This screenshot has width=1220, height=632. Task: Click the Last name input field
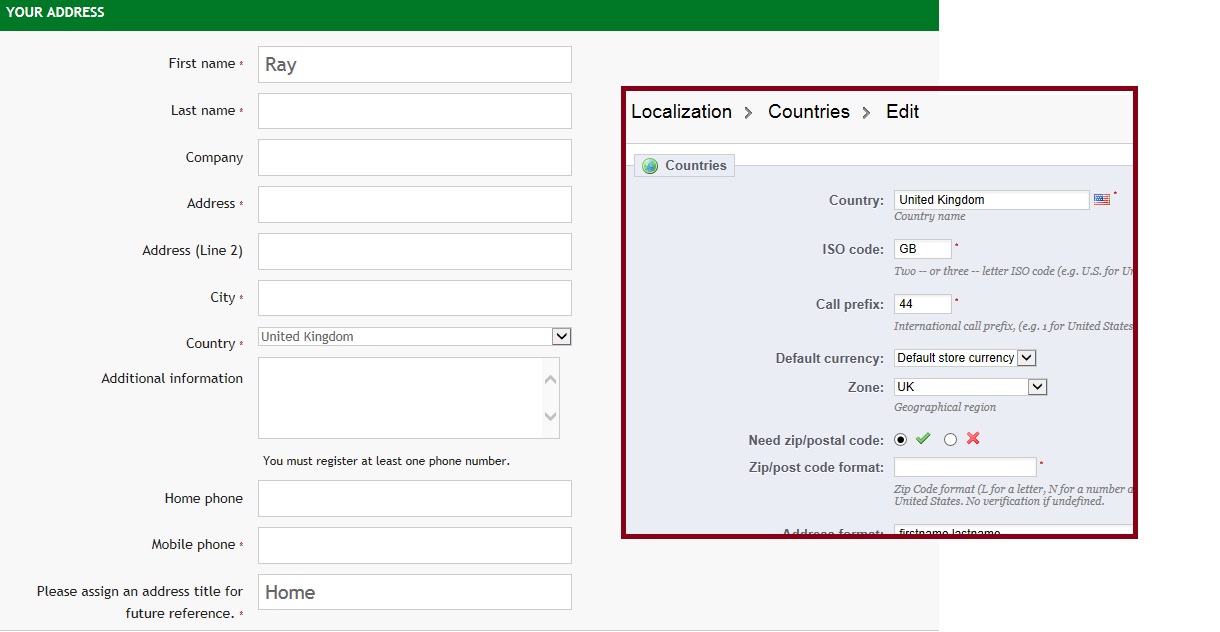click(414, 111)
